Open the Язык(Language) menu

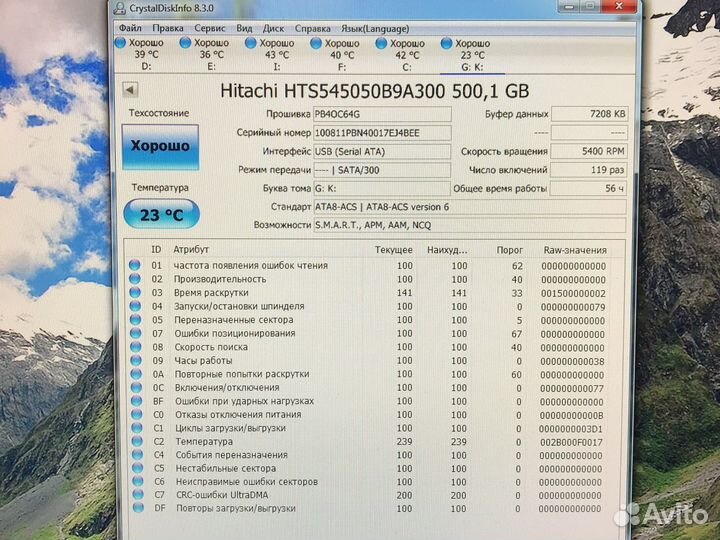375,28
